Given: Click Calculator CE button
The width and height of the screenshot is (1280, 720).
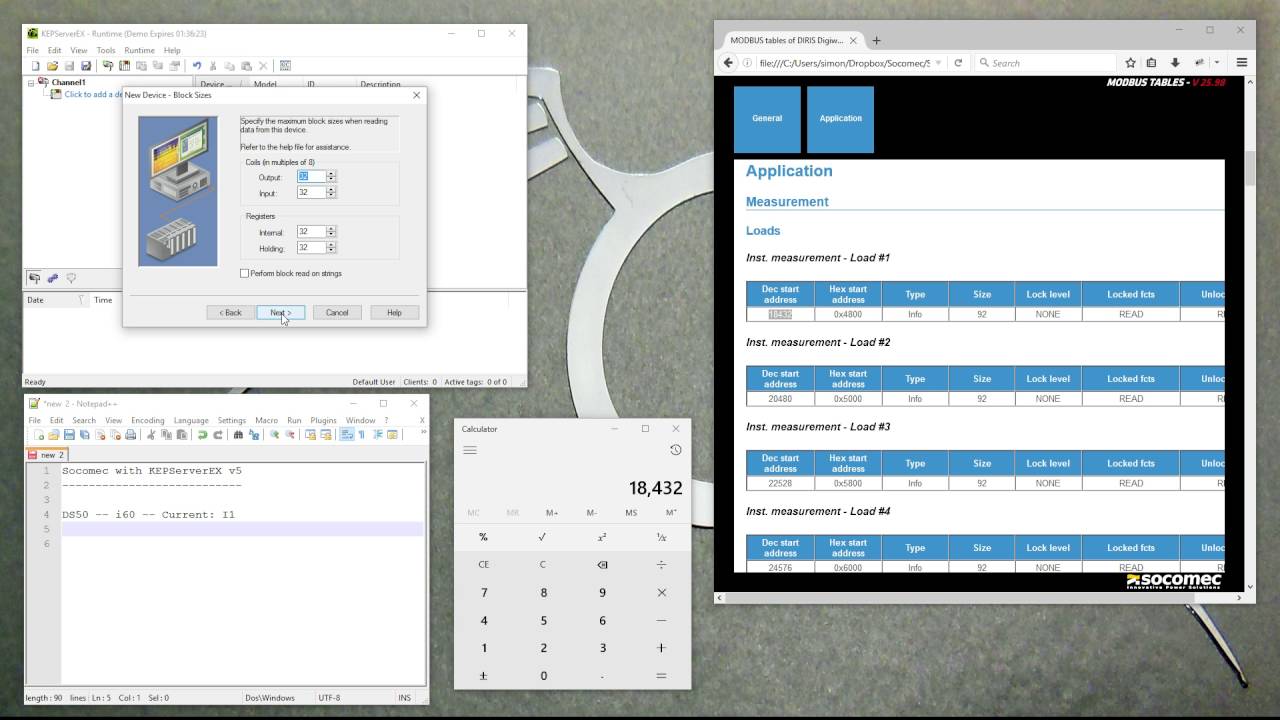Looking at the screenshot, I should click(x=484, y=564).
